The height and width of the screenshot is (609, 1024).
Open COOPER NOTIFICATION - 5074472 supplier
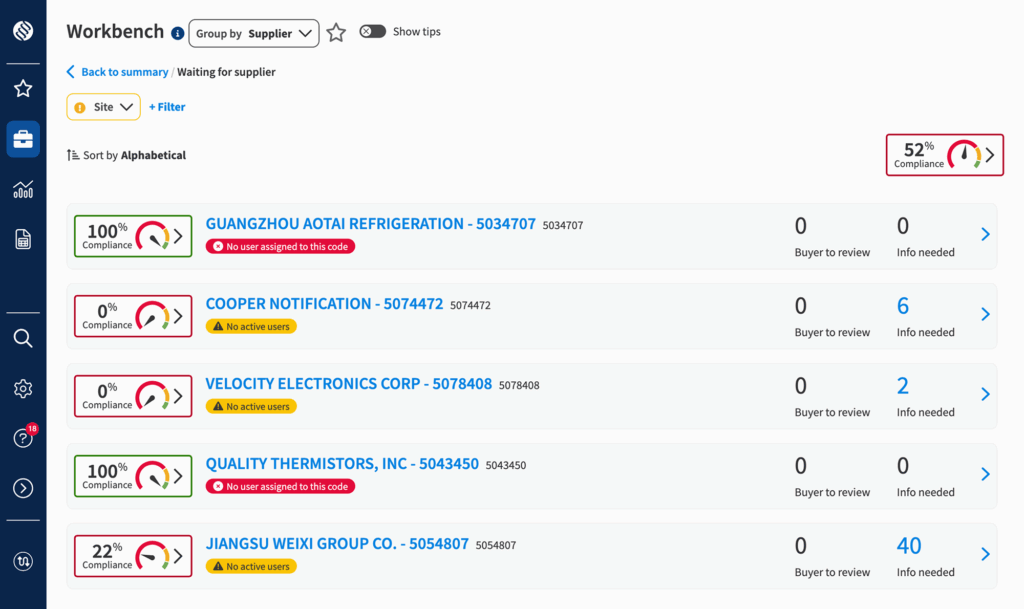[x=325, y=304]
